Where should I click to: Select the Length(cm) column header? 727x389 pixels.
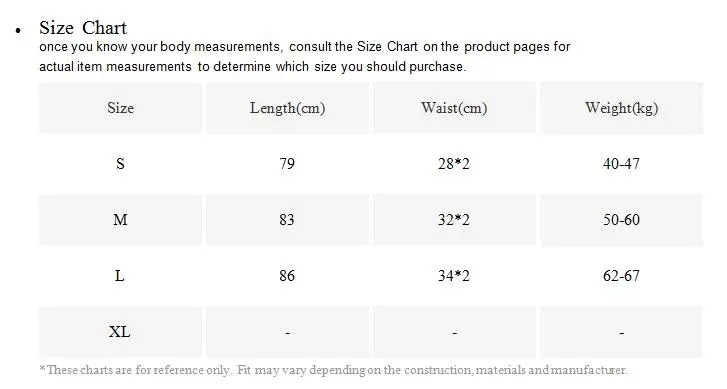pyautogui.click(x=287, y=108)
